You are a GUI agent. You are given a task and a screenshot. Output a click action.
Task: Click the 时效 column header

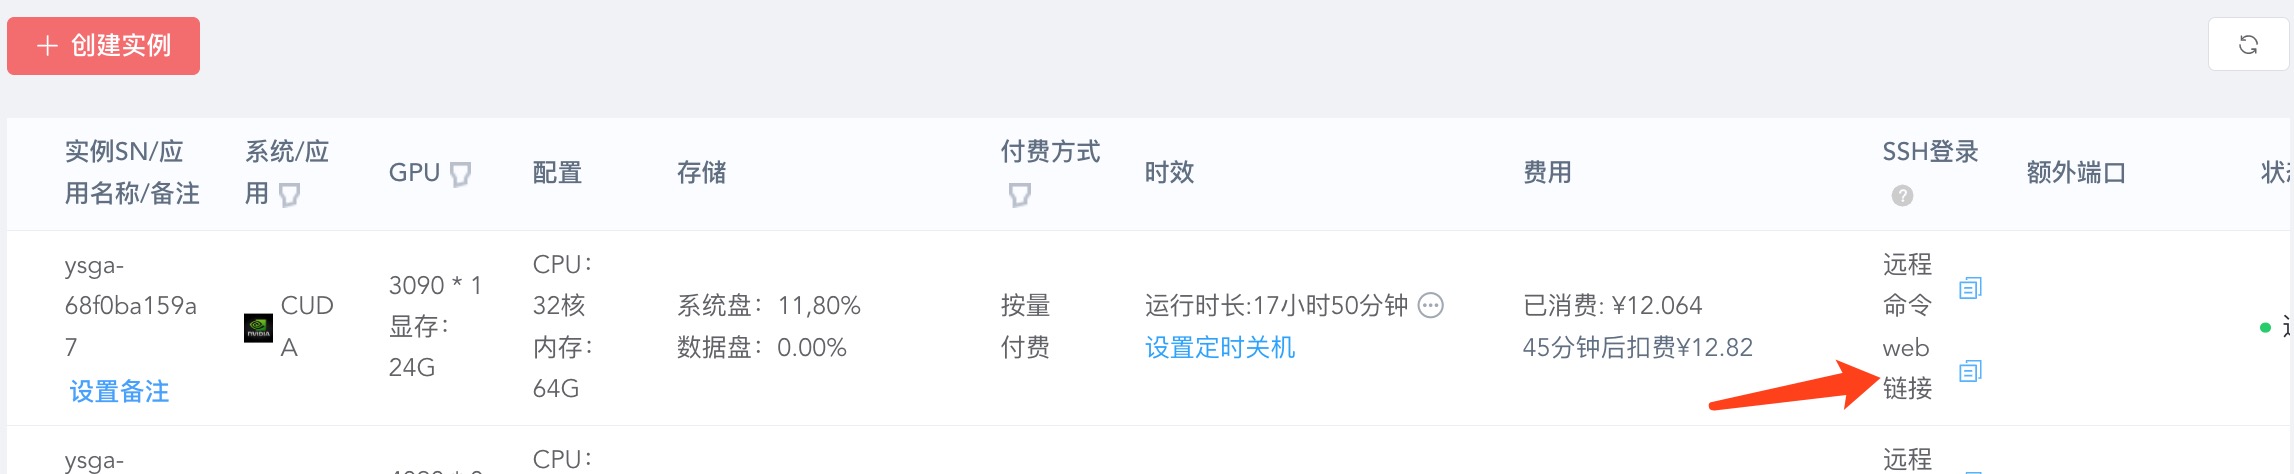coord(1169,173)
